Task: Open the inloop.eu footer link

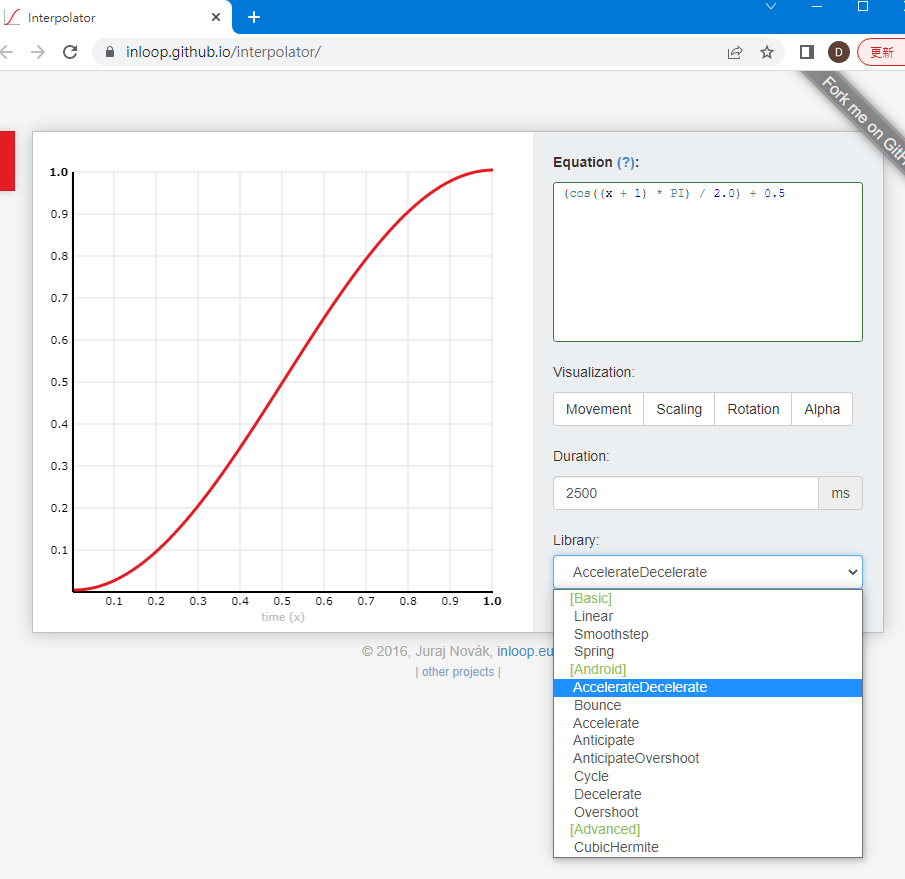Action: [525, 652]
